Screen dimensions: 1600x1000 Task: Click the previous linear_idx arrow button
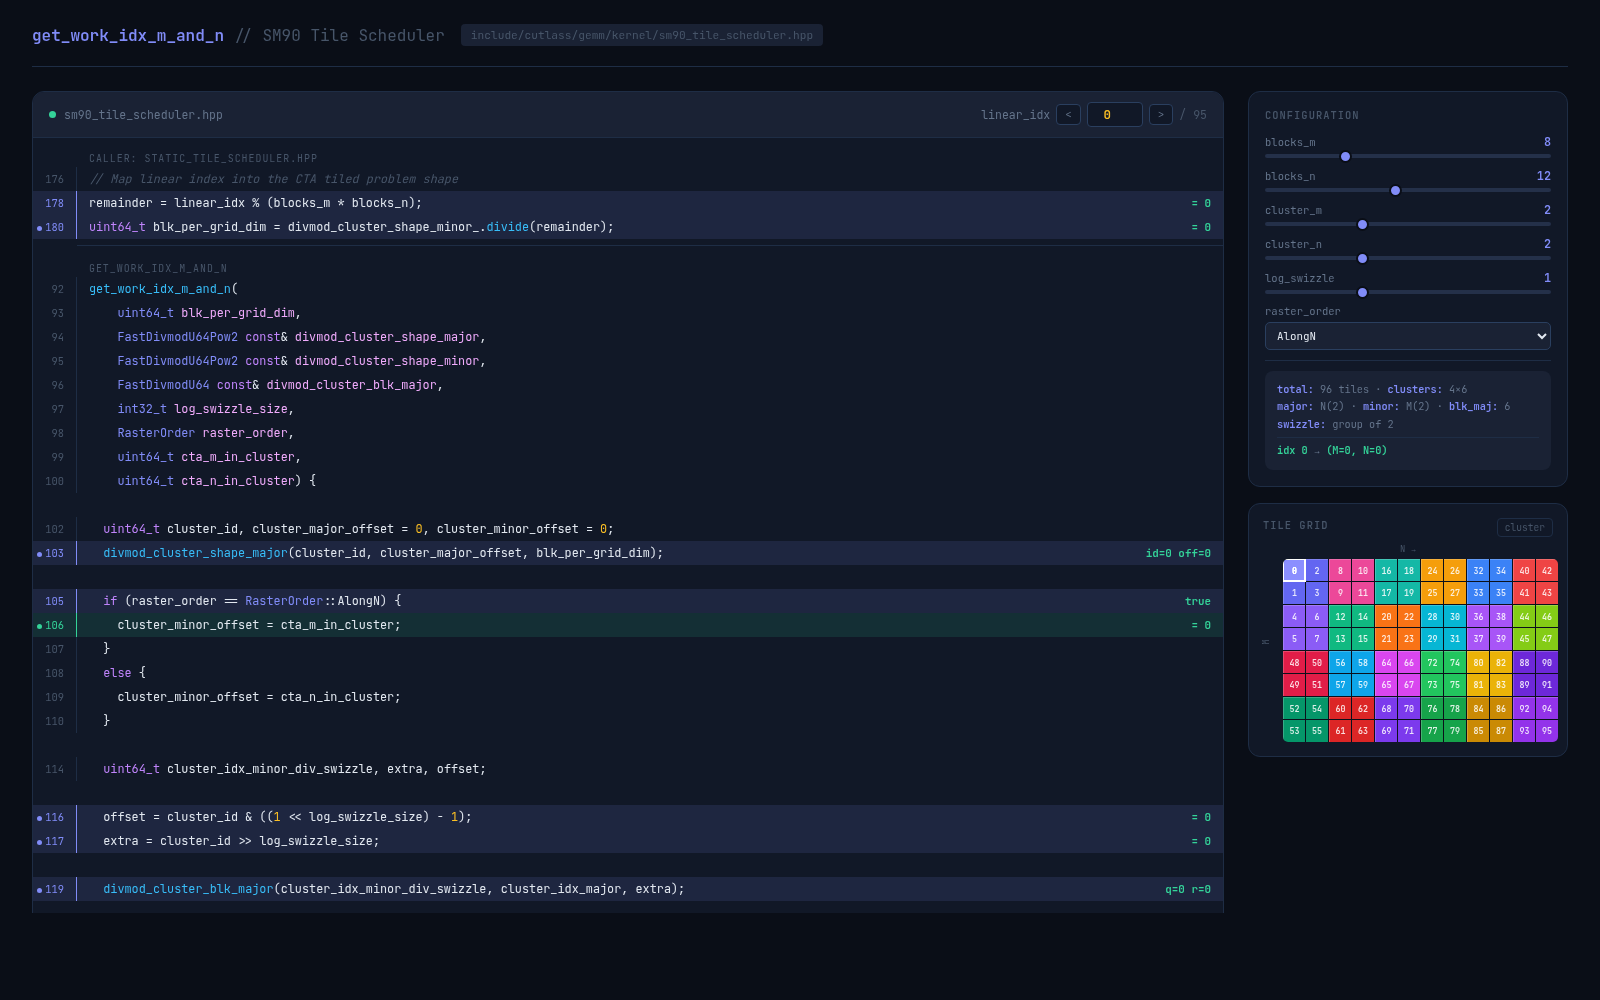1068,114
